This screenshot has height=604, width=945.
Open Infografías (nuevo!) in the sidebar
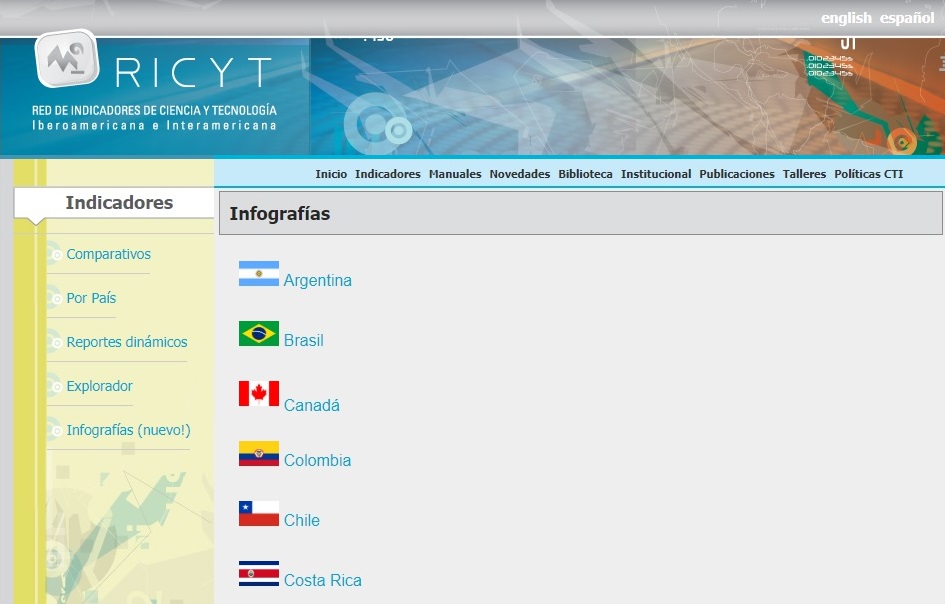[128, 430]
